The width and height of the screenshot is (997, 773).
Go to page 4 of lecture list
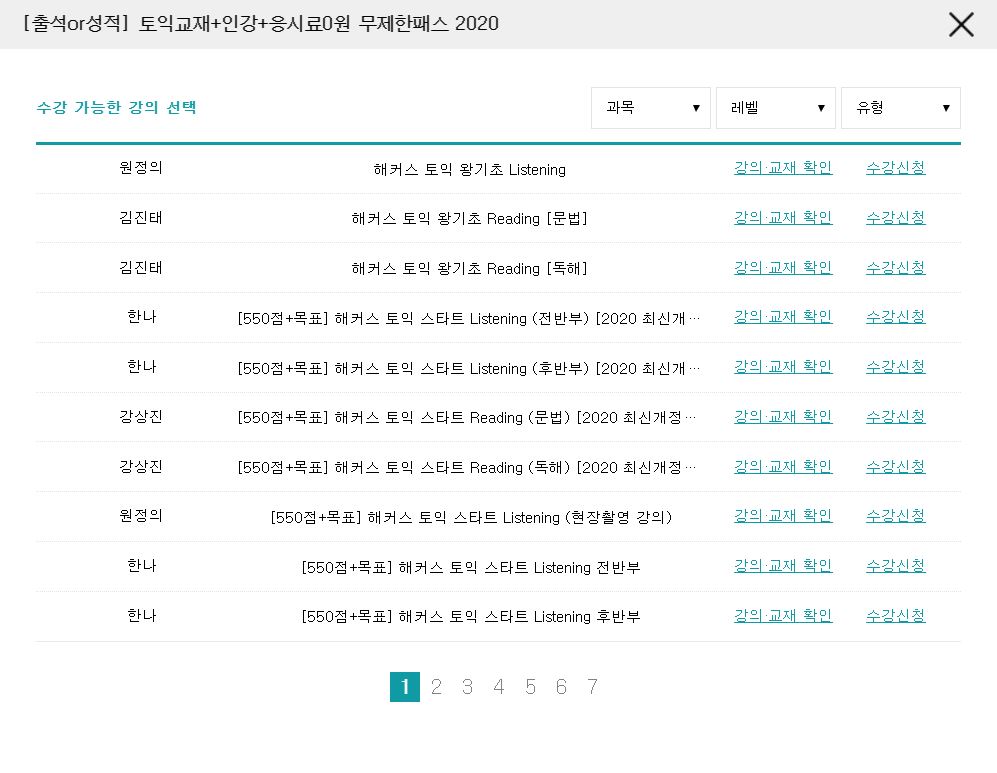pyautogui.click(x=498, y=687)
